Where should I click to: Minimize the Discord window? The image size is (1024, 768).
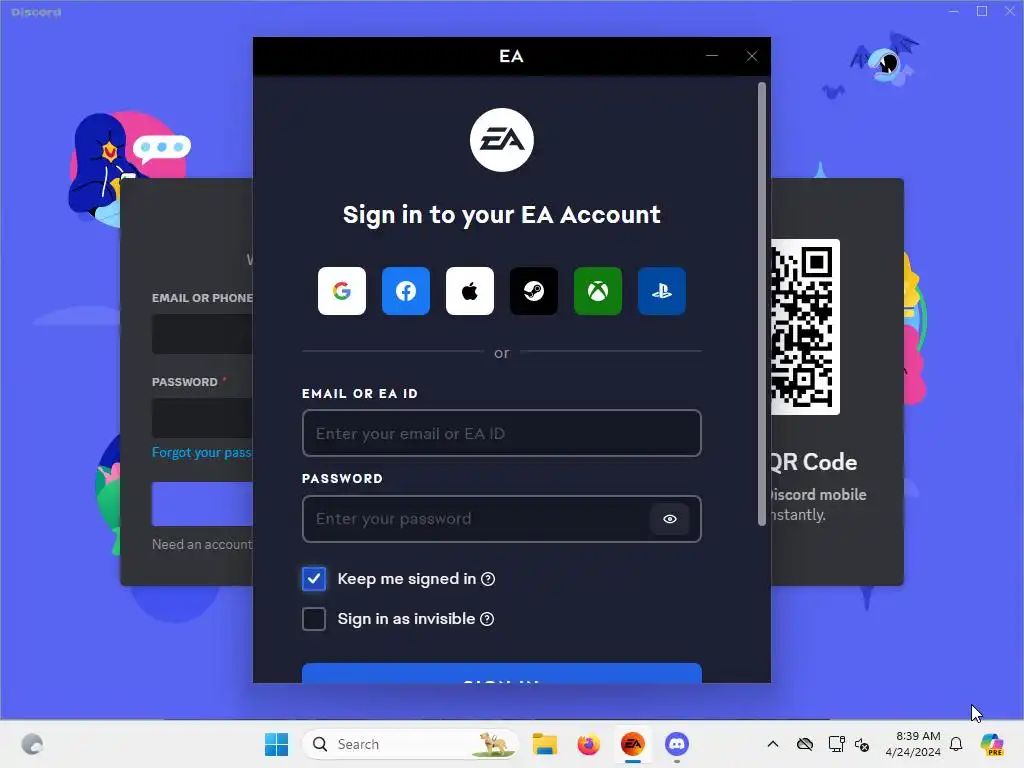point(953,11)
